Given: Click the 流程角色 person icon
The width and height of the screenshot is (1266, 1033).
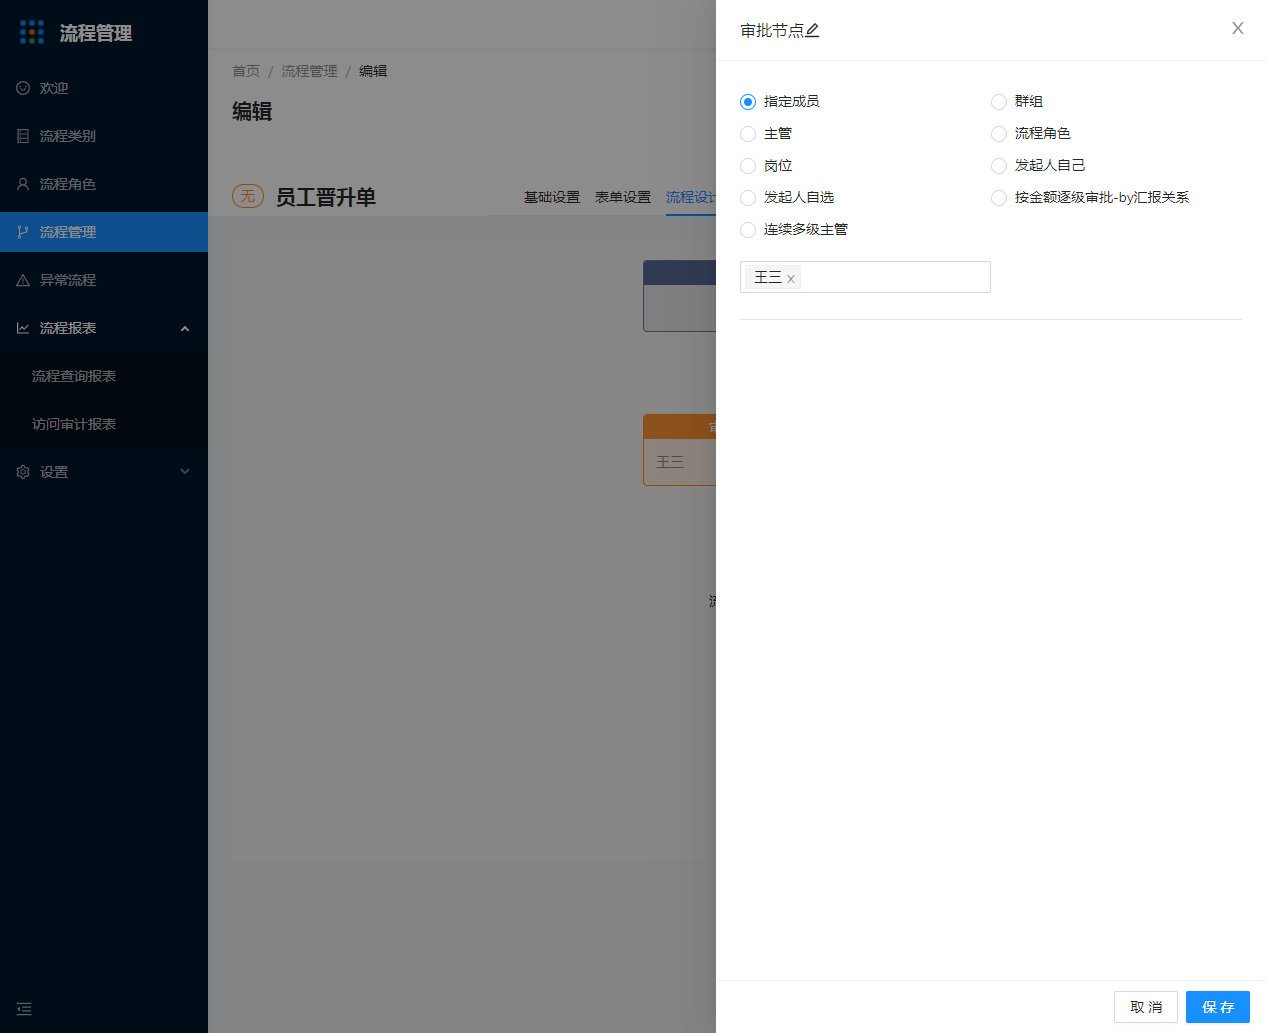Looking at the screenshot, I should [23, 184].
